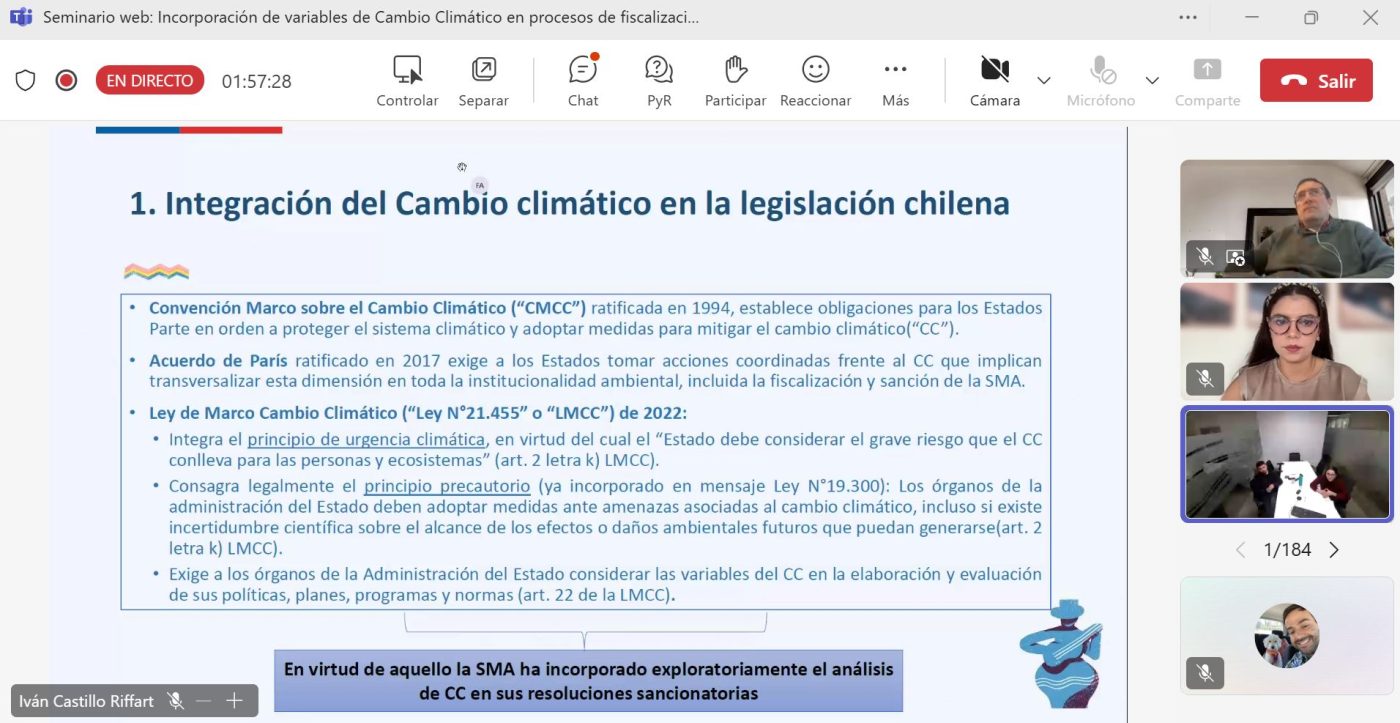Go to next participants page
This screenshot has width=1400, height=723.
point(1333,550)
